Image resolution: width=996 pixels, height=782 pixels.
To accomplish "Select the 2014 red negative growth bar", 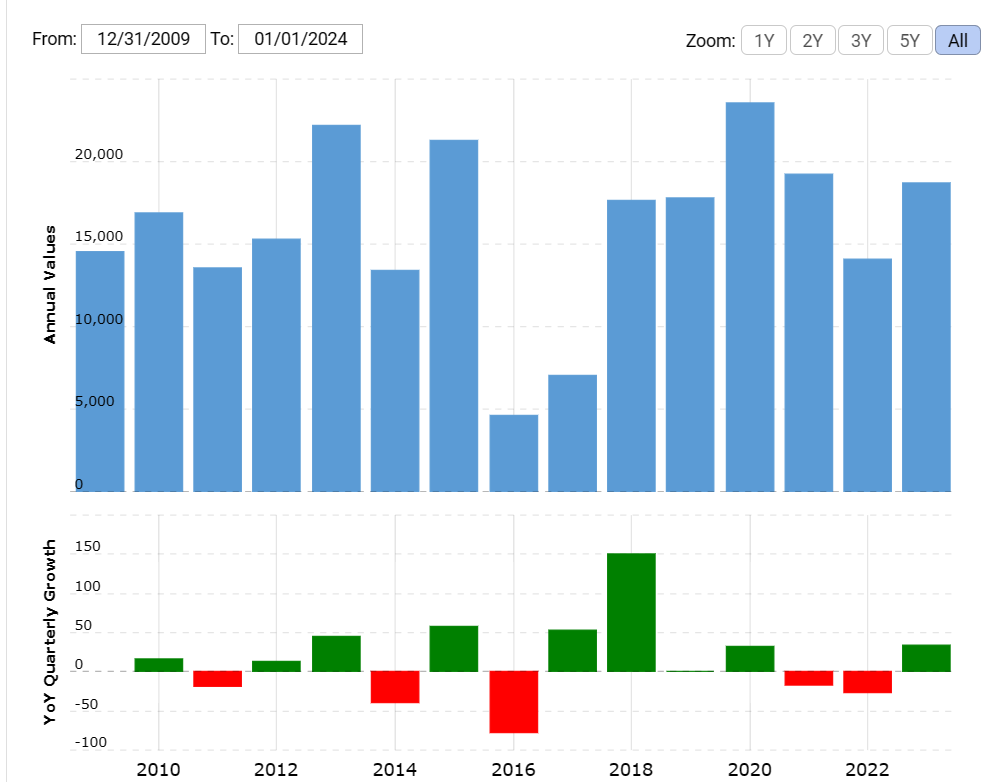I will point(395,687).
